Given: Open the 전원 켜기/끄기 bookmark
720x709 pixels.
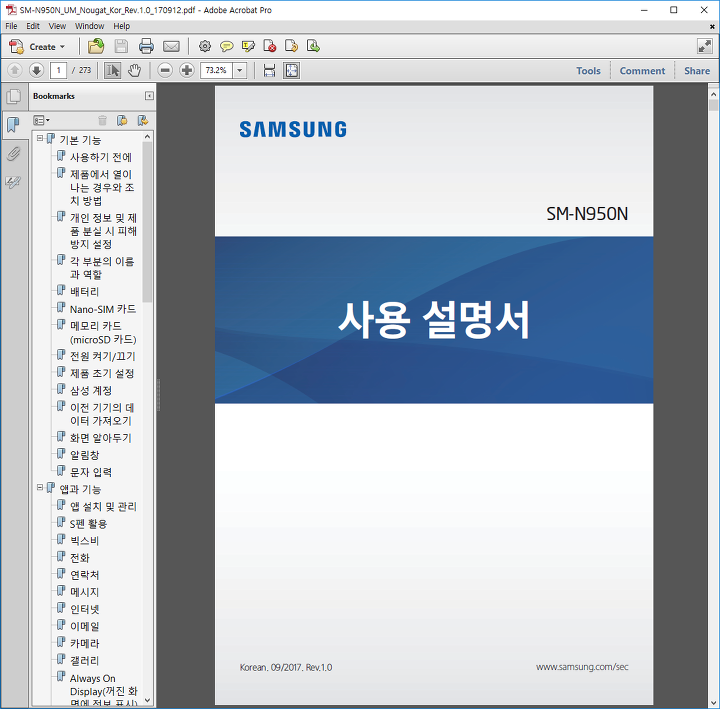Looking at the screenshot, I should tap(103, 356).
